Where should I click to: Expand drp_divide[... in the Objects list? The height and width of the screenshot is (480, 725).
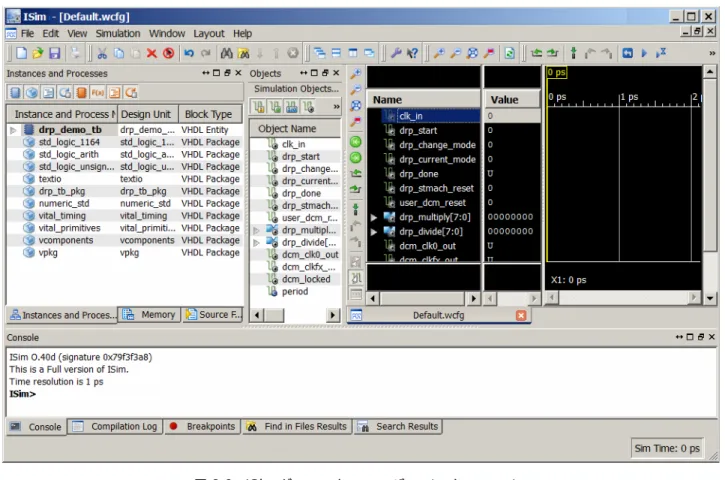256,242
